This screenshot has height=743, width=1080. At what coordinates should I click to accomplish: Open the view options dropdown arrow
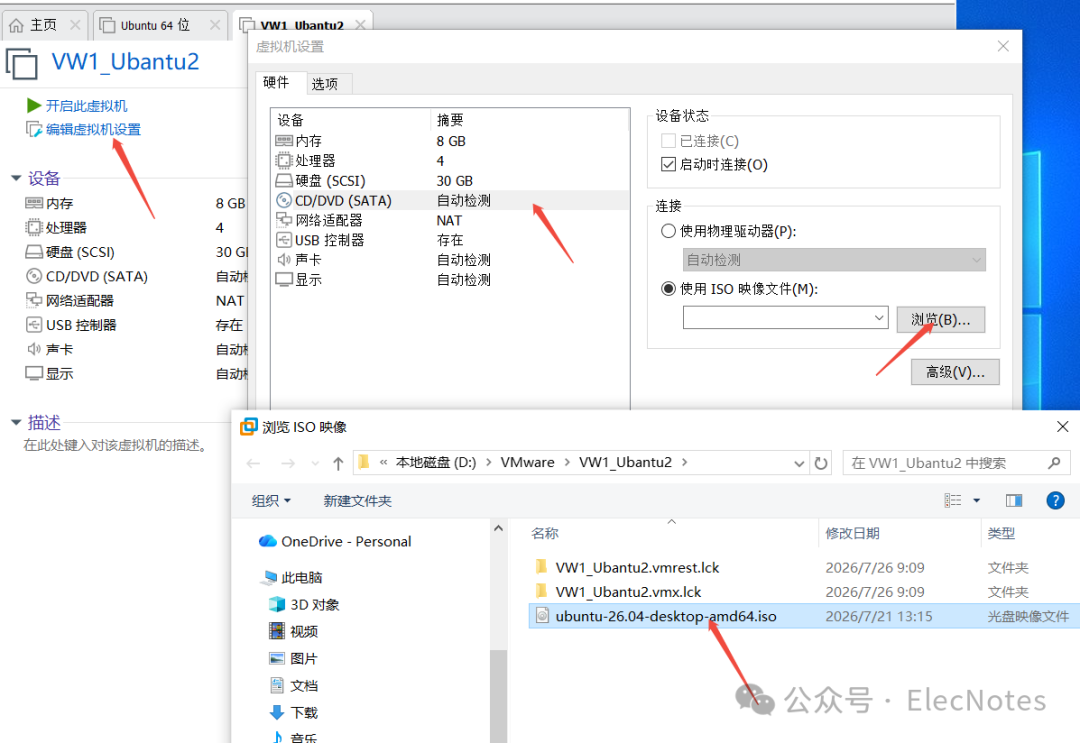977,501
